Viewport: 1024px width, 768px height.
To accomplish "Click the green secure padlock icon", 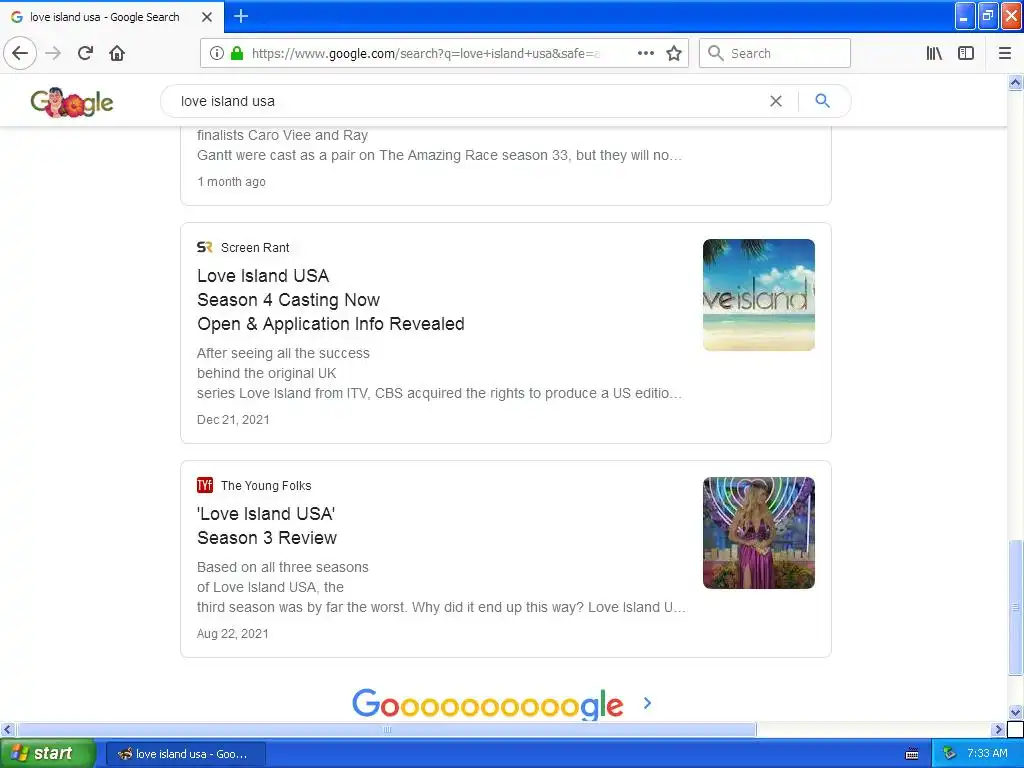I will point(237,53).
